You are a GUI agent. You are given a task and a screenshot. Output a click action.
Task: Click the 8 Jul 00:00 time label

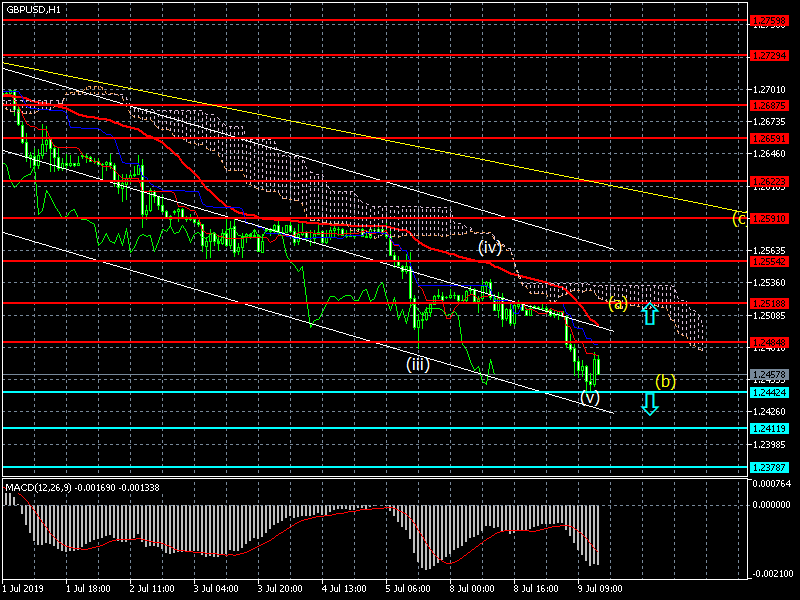[472, 589]
